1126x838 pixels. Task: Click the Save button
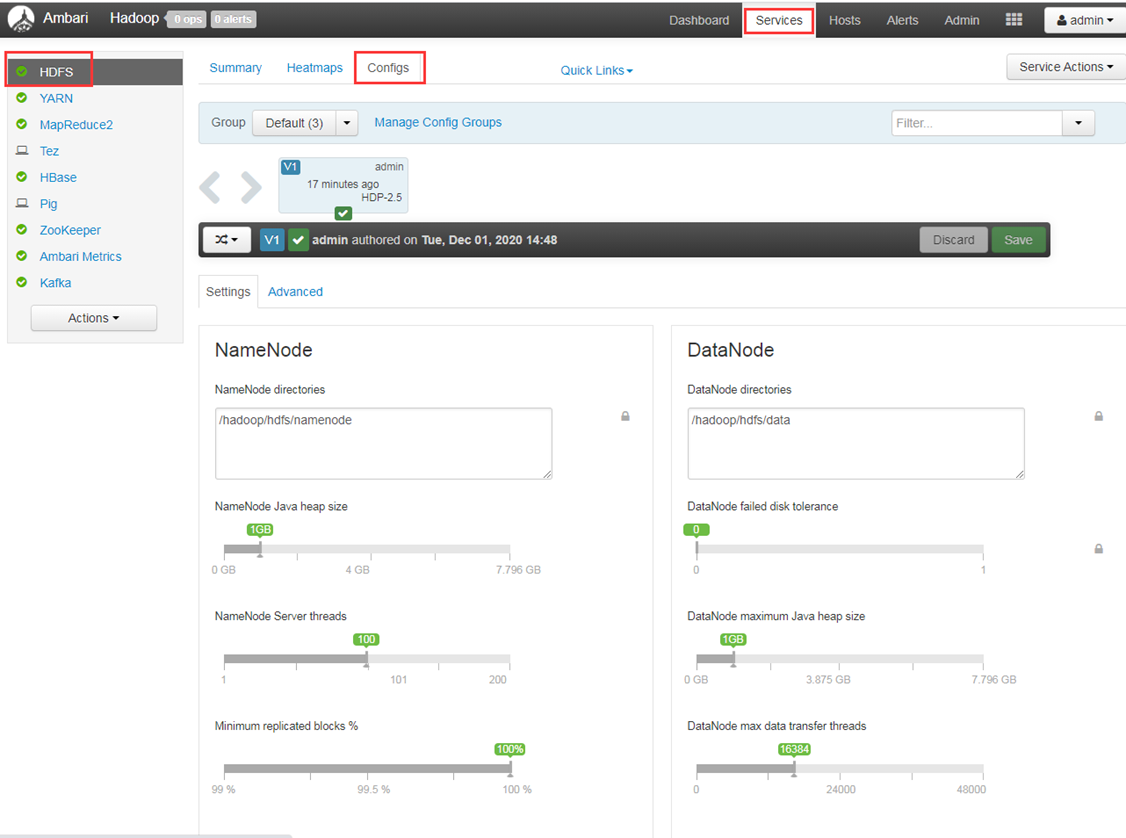[1018, 240]
